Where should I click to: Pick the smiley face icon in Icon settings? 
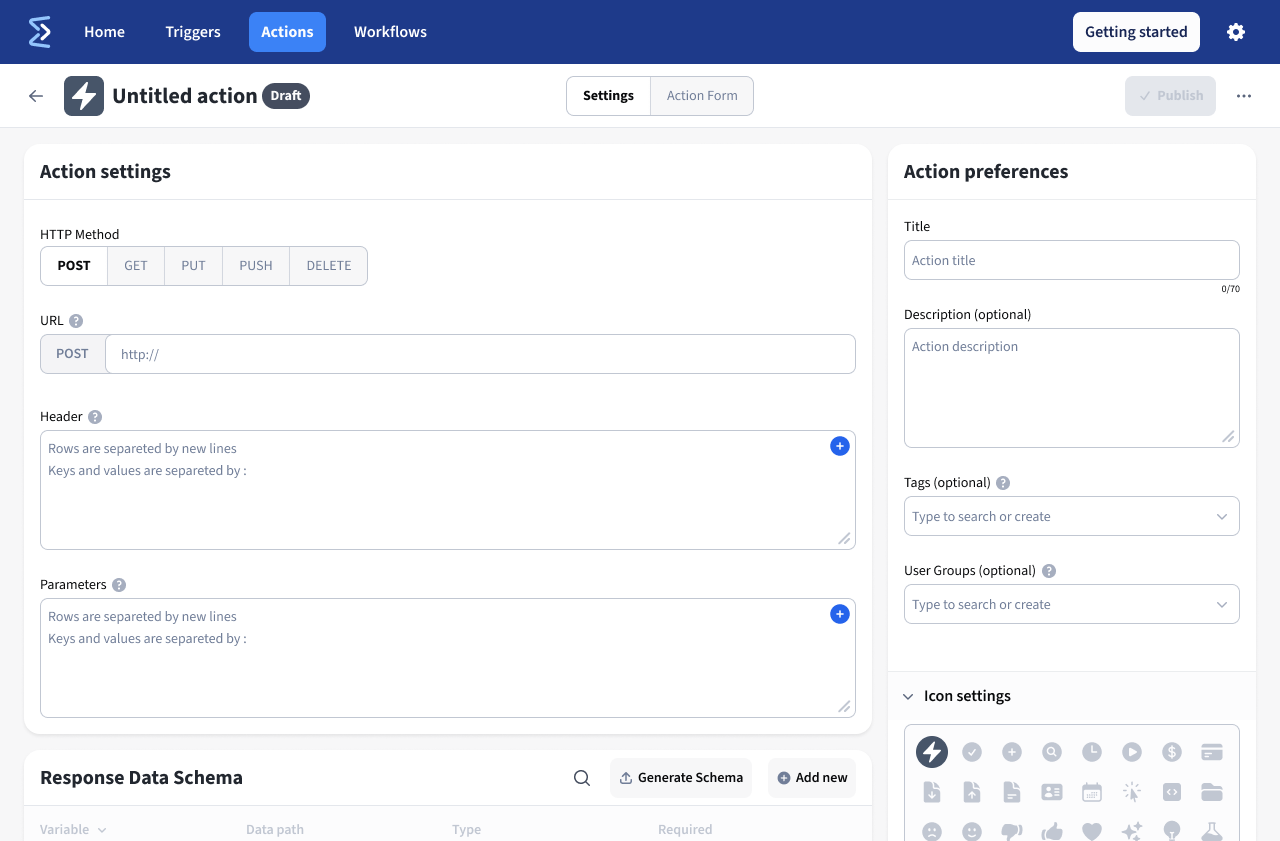click(972, 832)
